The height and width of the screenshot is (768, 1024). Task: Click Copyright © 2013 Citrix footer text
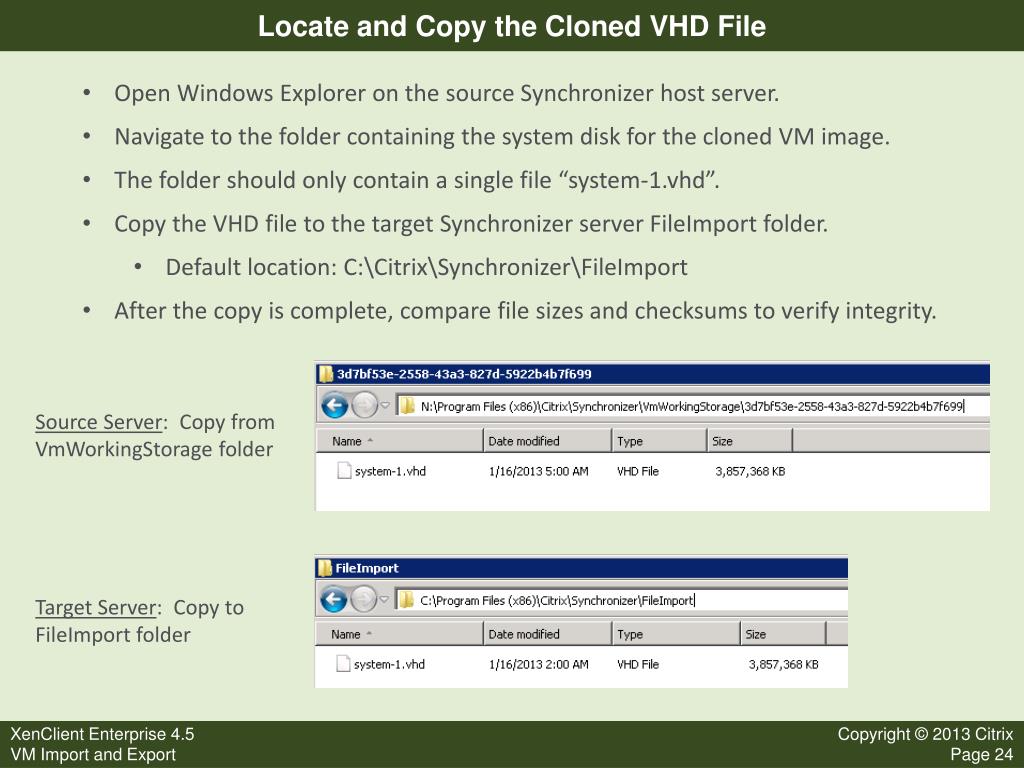925,734
